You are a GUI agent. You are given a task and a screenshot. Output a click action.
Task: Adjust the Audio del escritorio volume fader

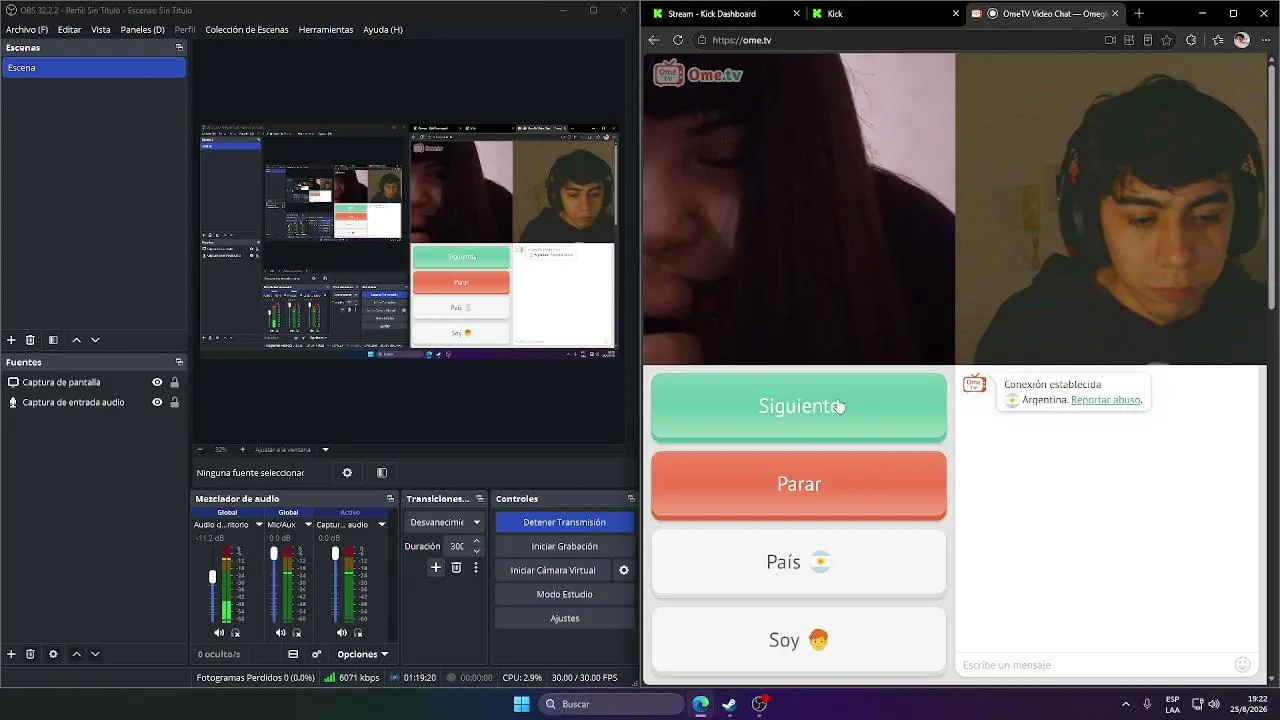(212, 577)
